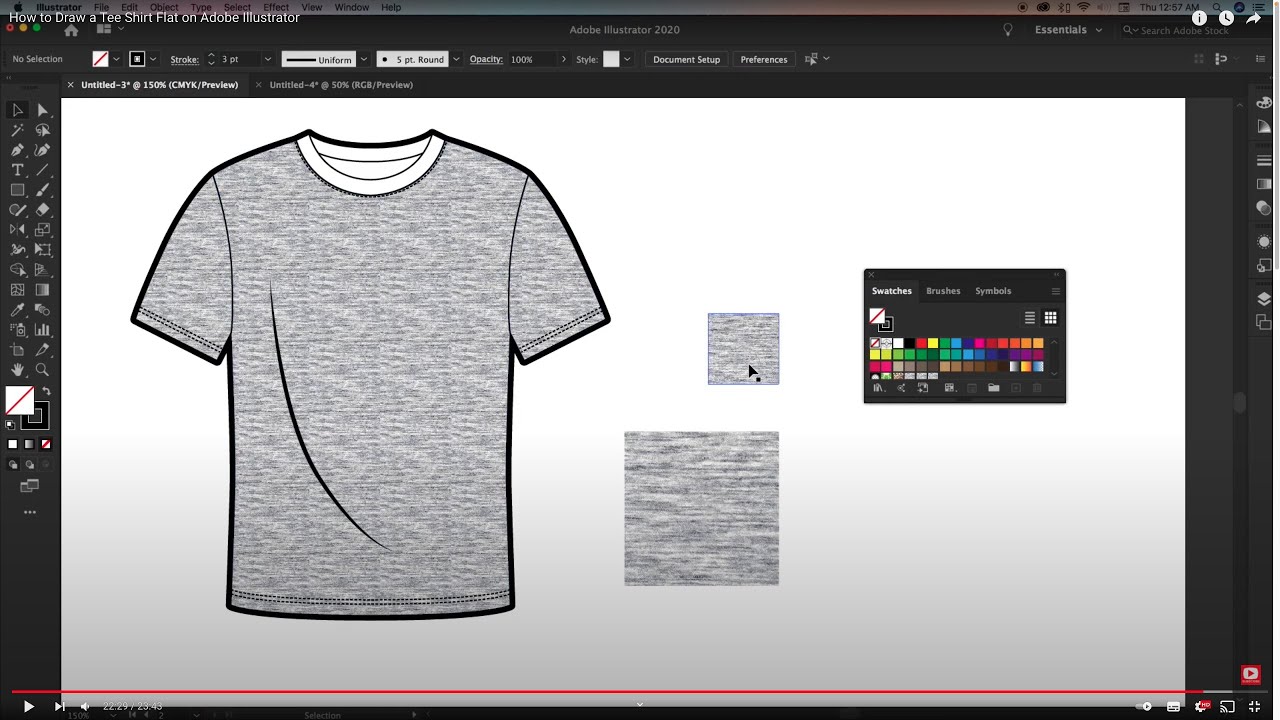Screen dimensions: 1280x720
Task: Select the Shape Builder tool
Action: (17, 270)
